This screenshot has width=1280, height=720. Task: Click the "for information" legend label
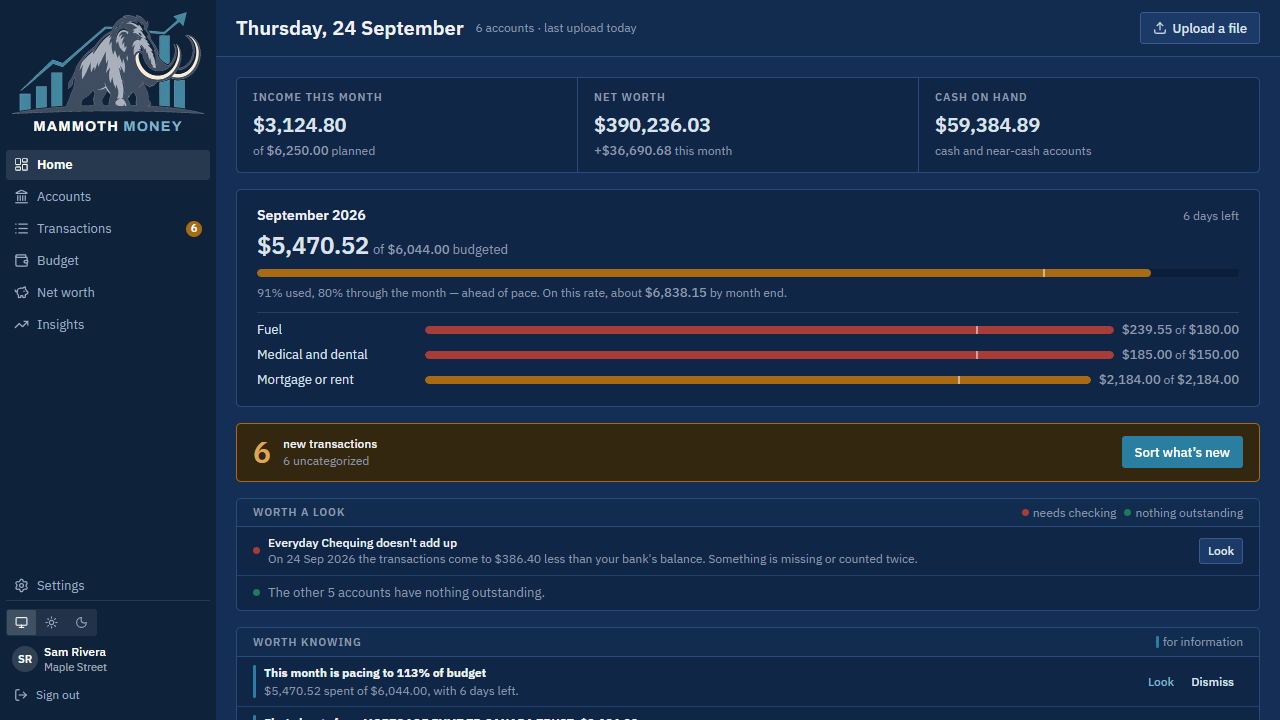1203,642
